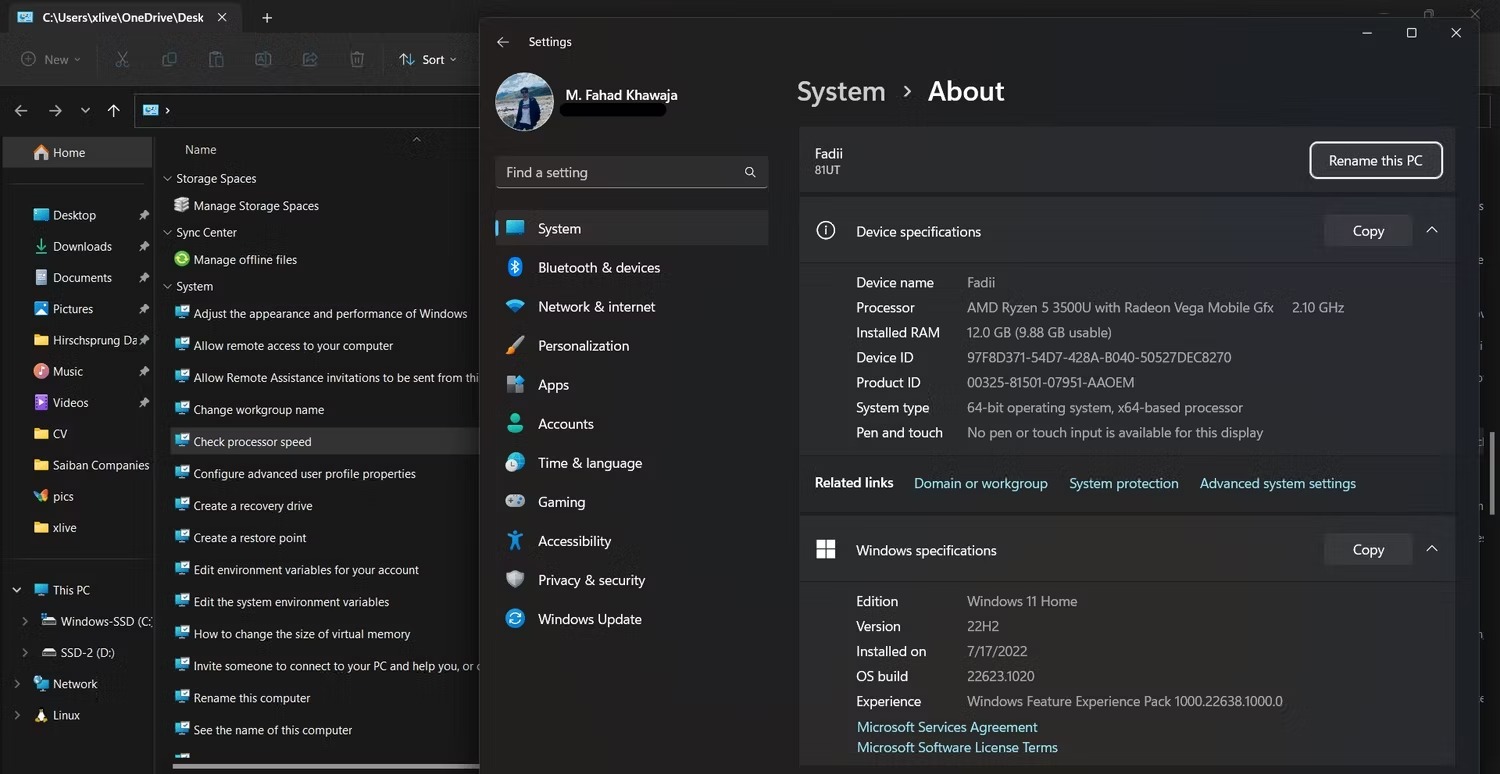Screen dimensions: 1500x774
Task: Expand Linux node in navigation tree
Action: tap(17, 715)
